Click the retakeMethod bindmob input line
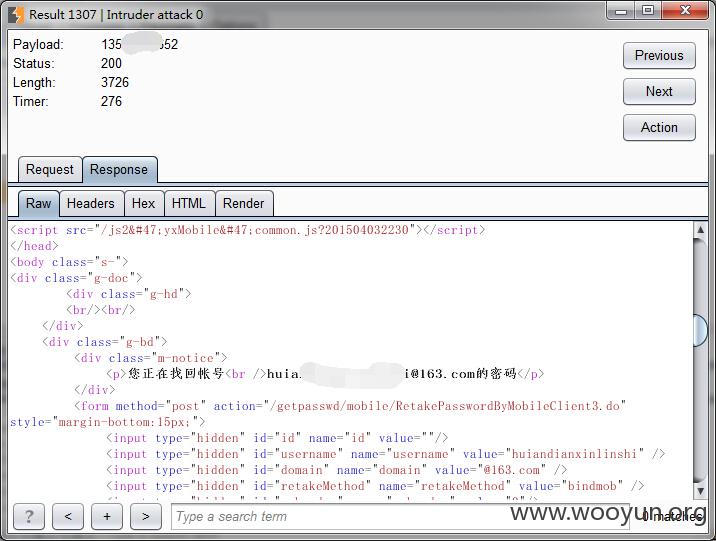Viewport: 716px width, 541px height. (x=375, y=486)
